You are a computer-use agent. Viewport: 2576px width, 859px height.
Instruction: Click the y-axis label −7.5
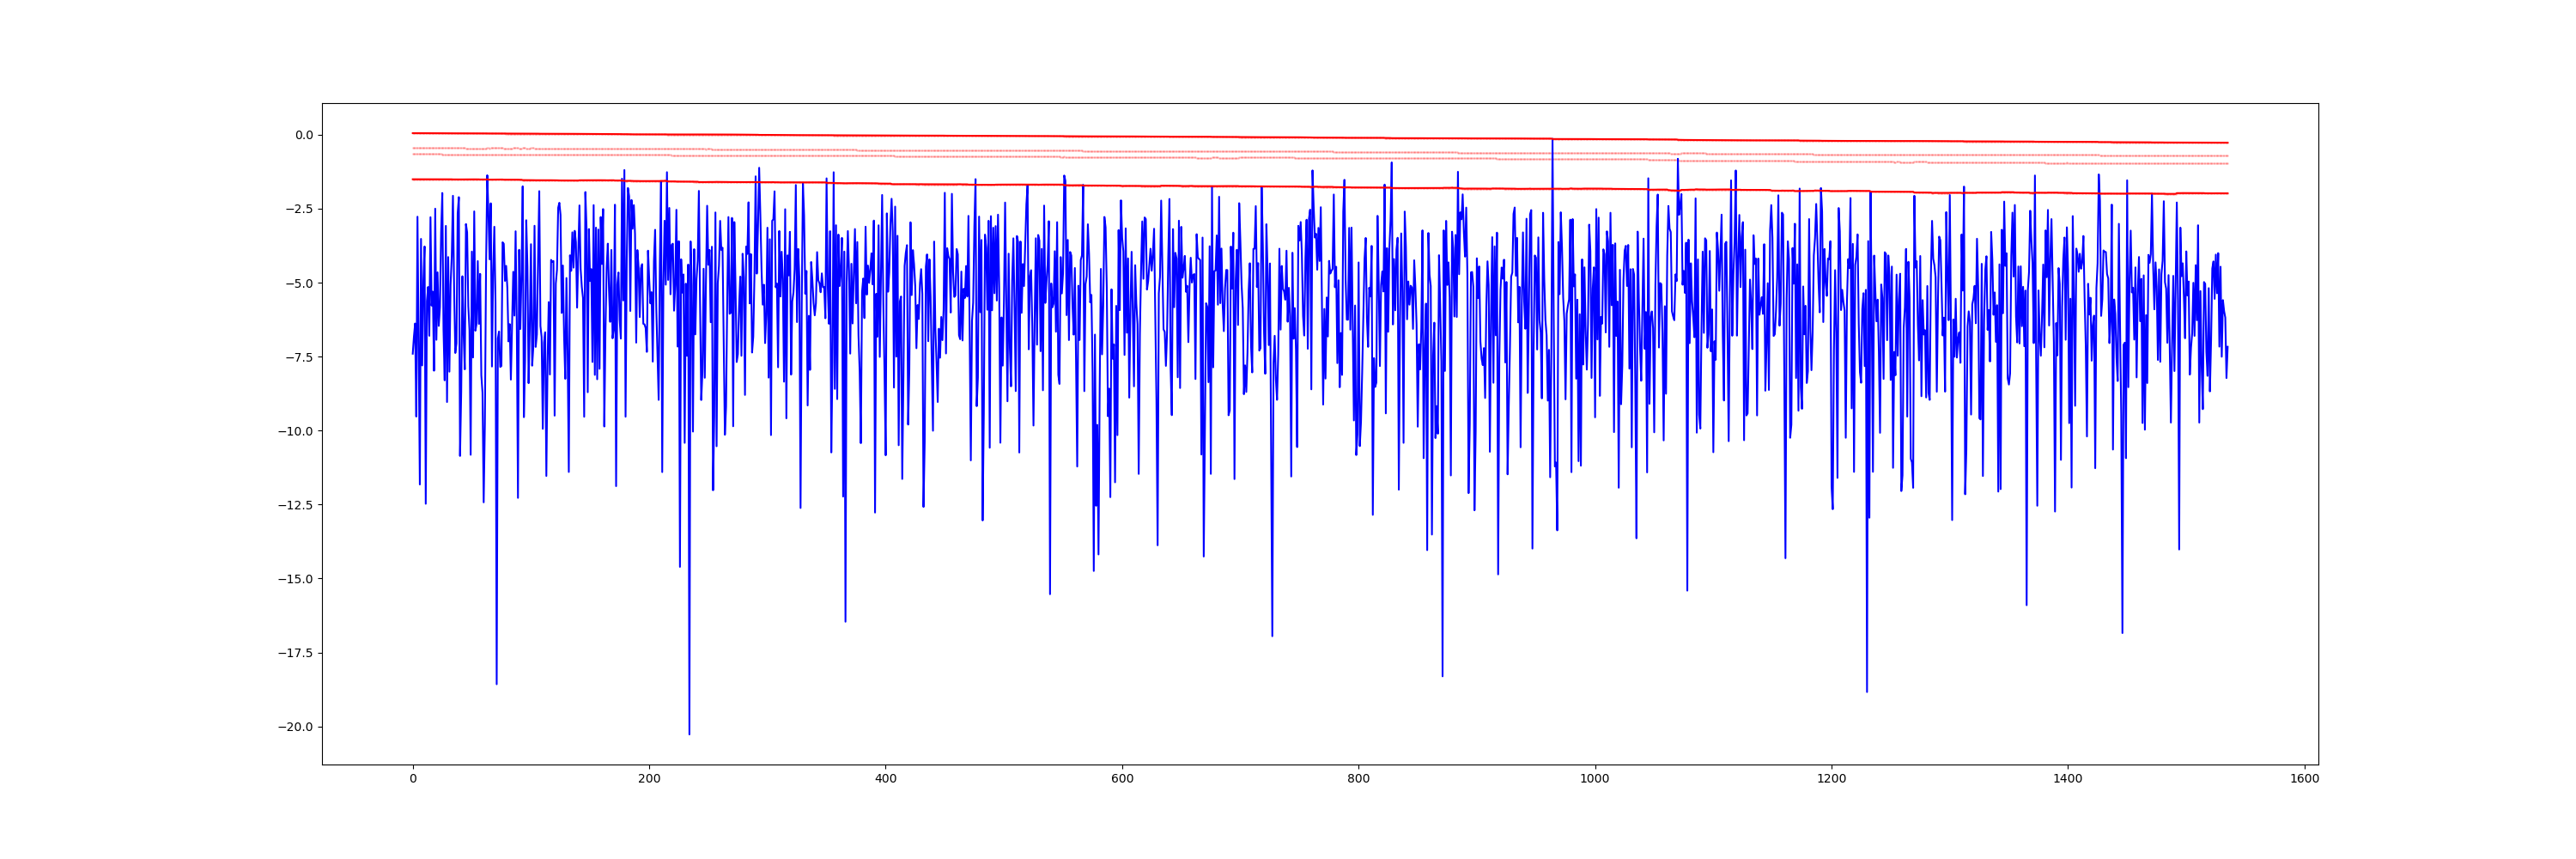(x=297, y=357)
